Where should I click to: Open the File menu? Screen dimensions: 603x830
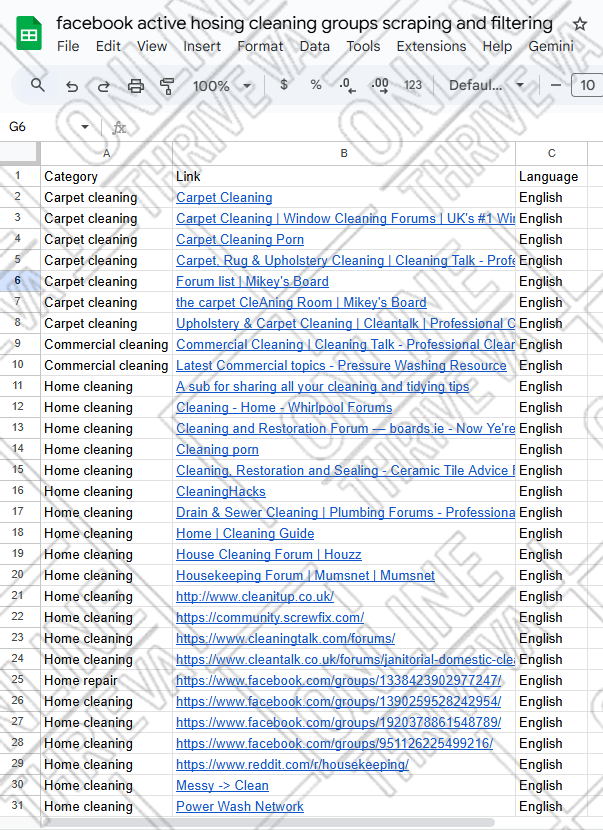click(x=68, y=47)
